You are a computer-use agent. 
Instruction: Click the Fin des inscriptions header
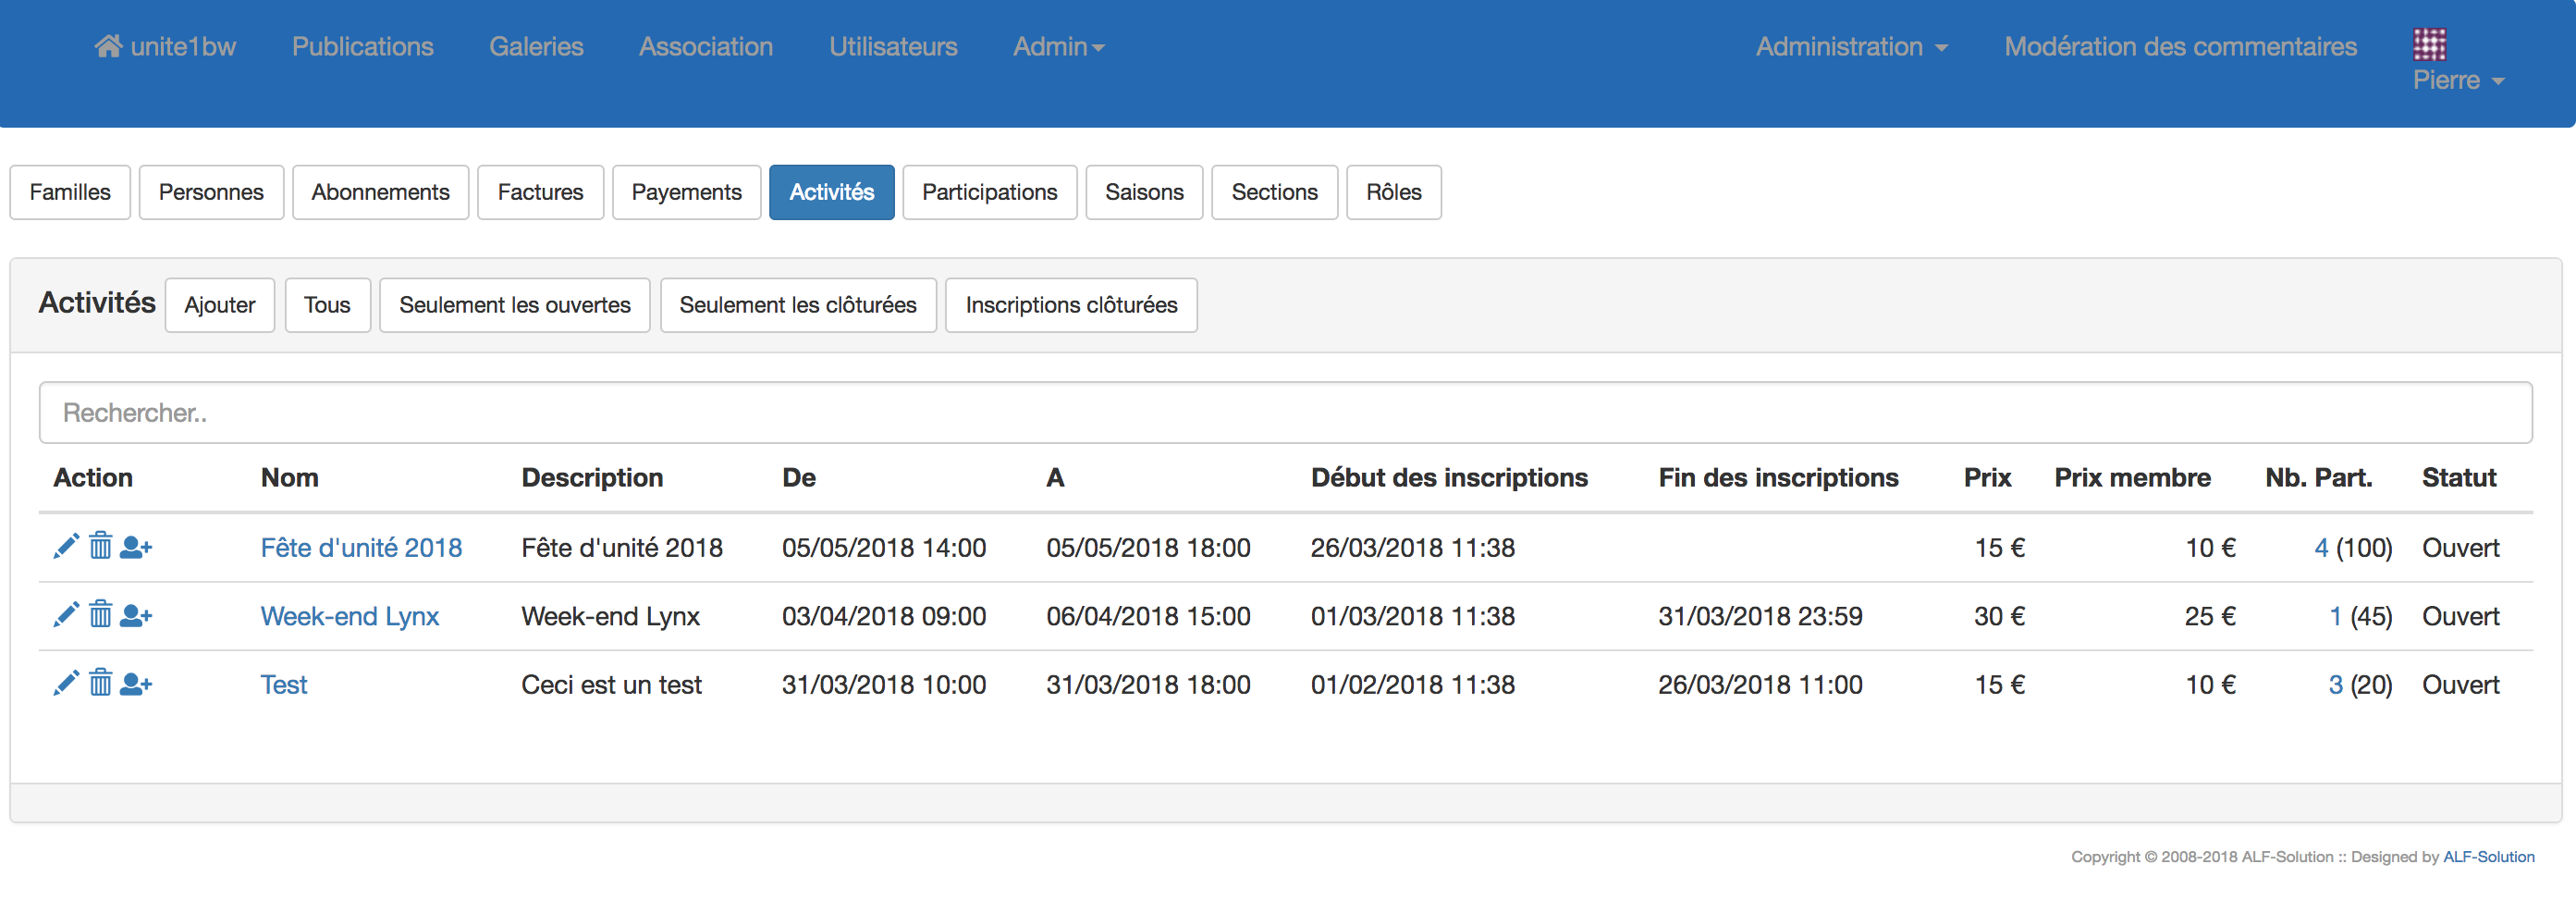click(x=1778, y=478)
